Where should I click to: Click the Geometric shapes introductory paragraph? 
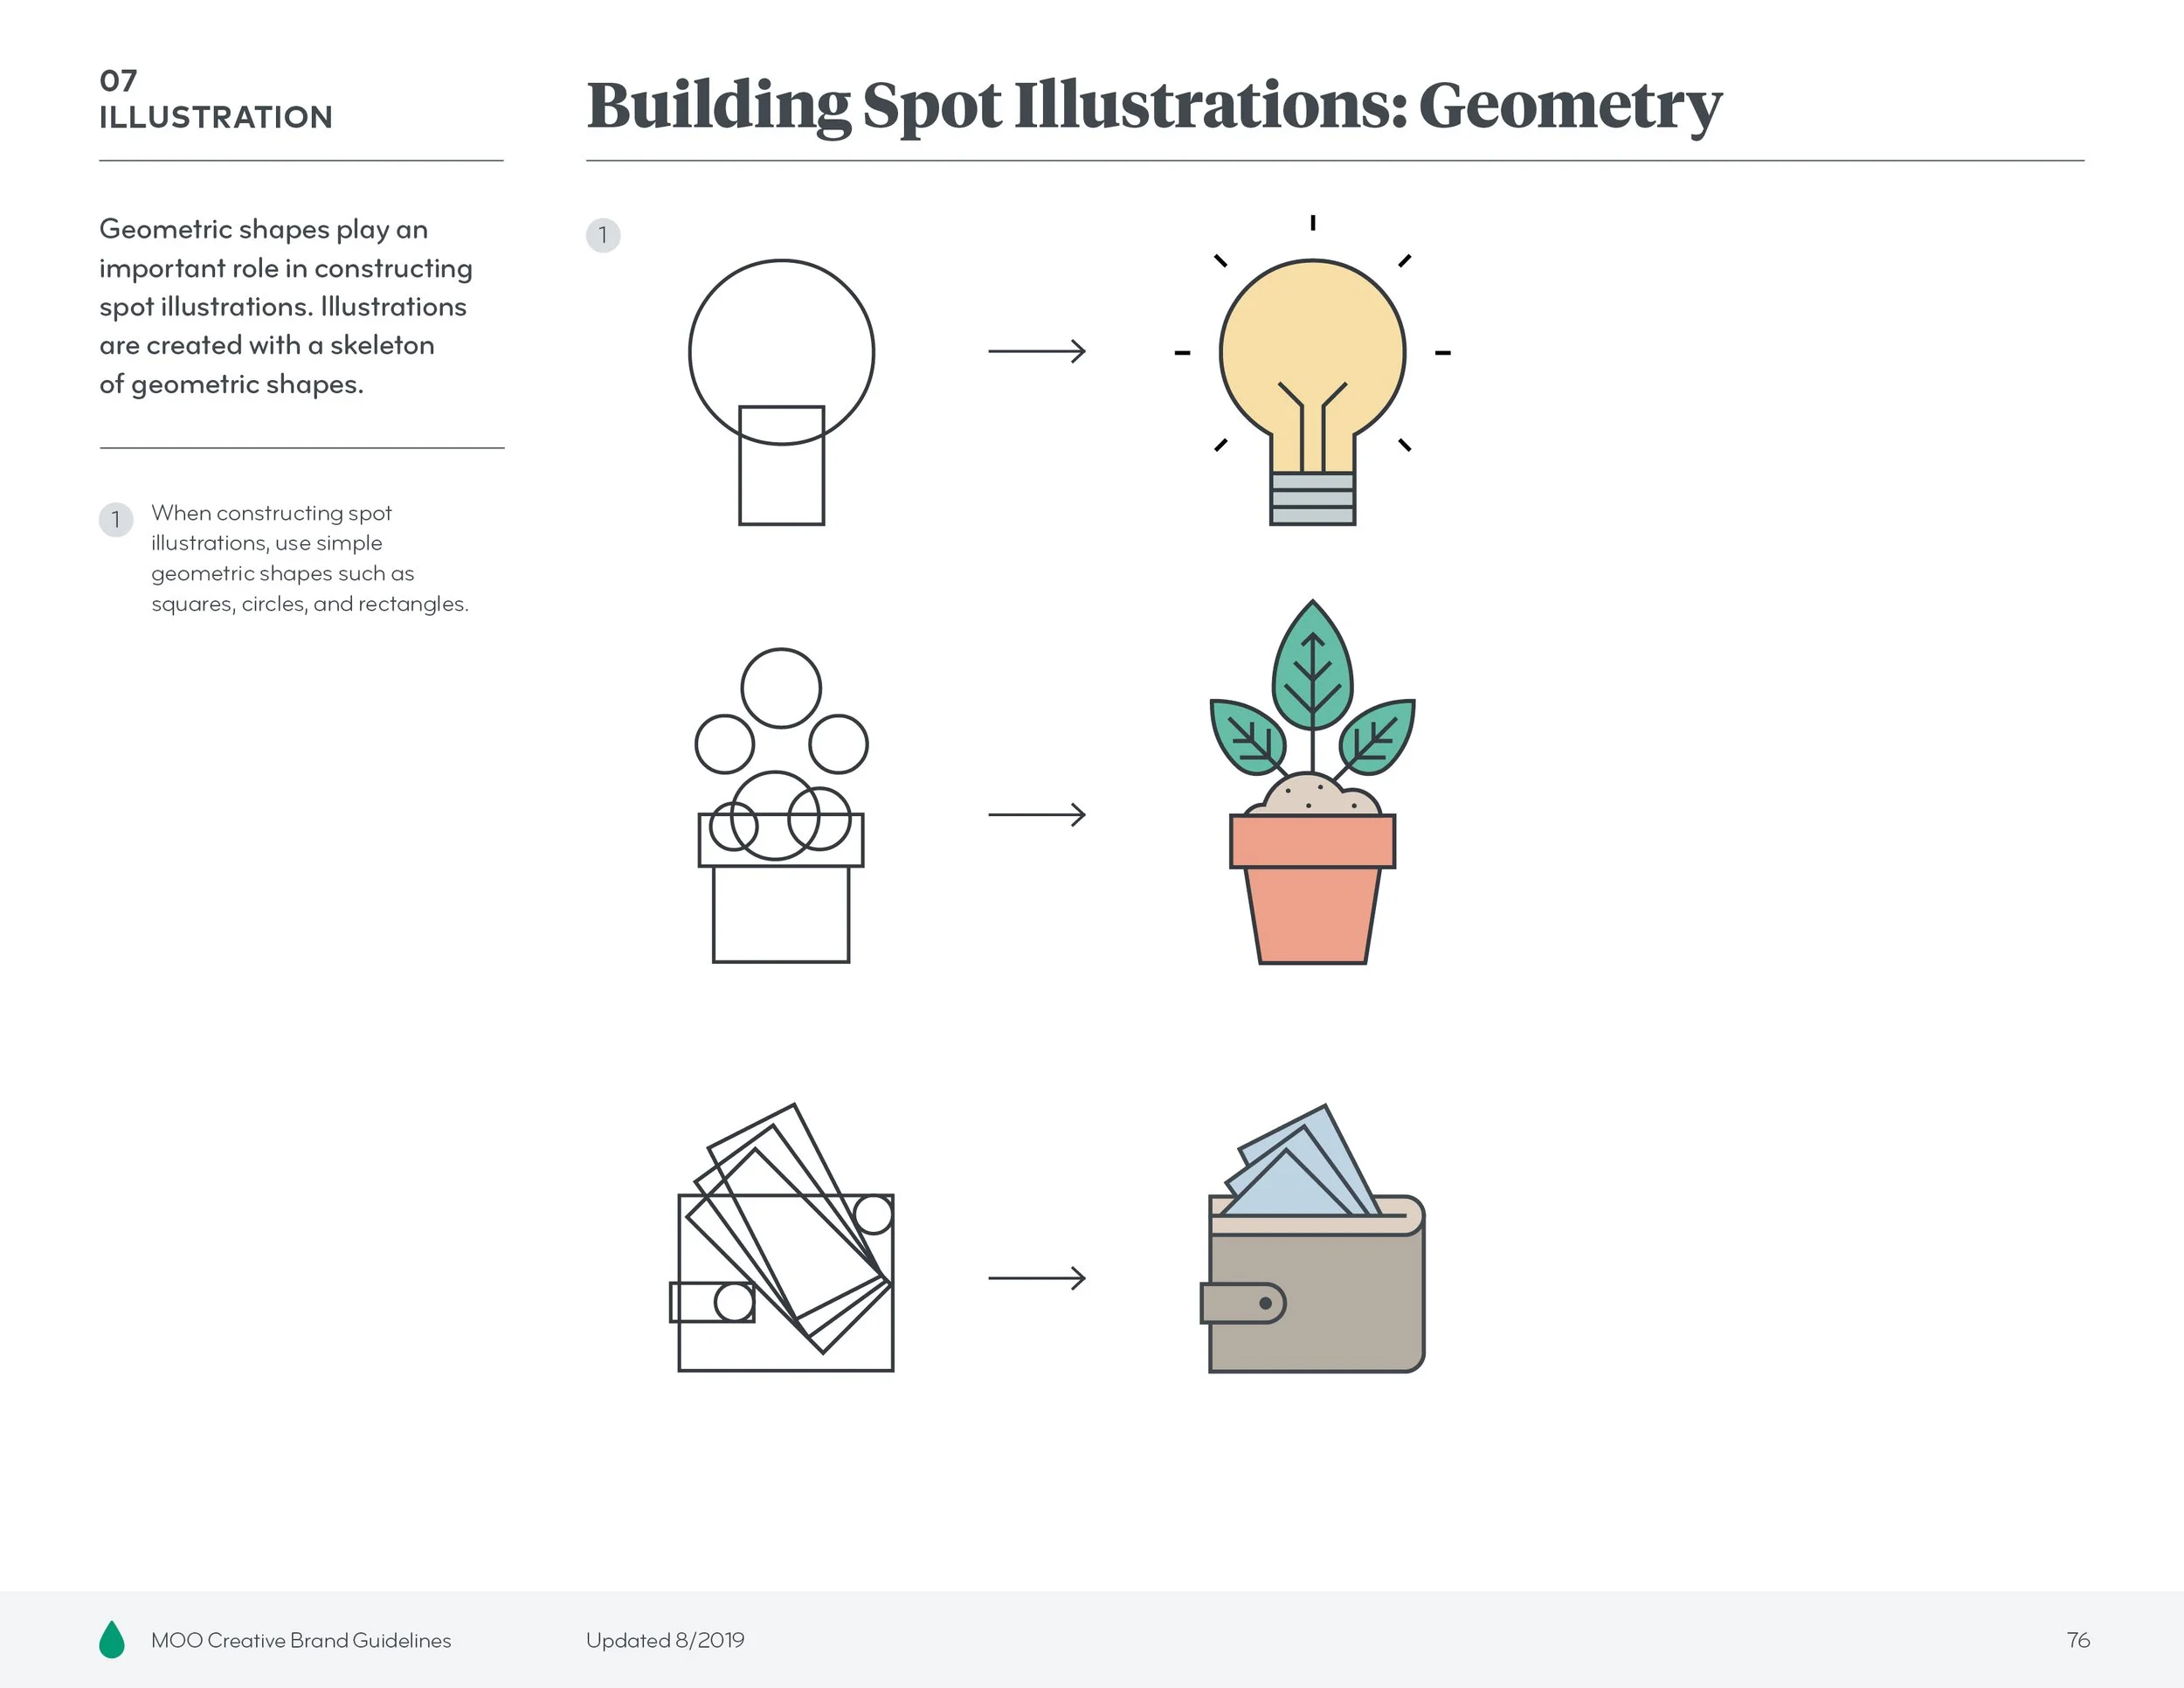pos(285,306)
